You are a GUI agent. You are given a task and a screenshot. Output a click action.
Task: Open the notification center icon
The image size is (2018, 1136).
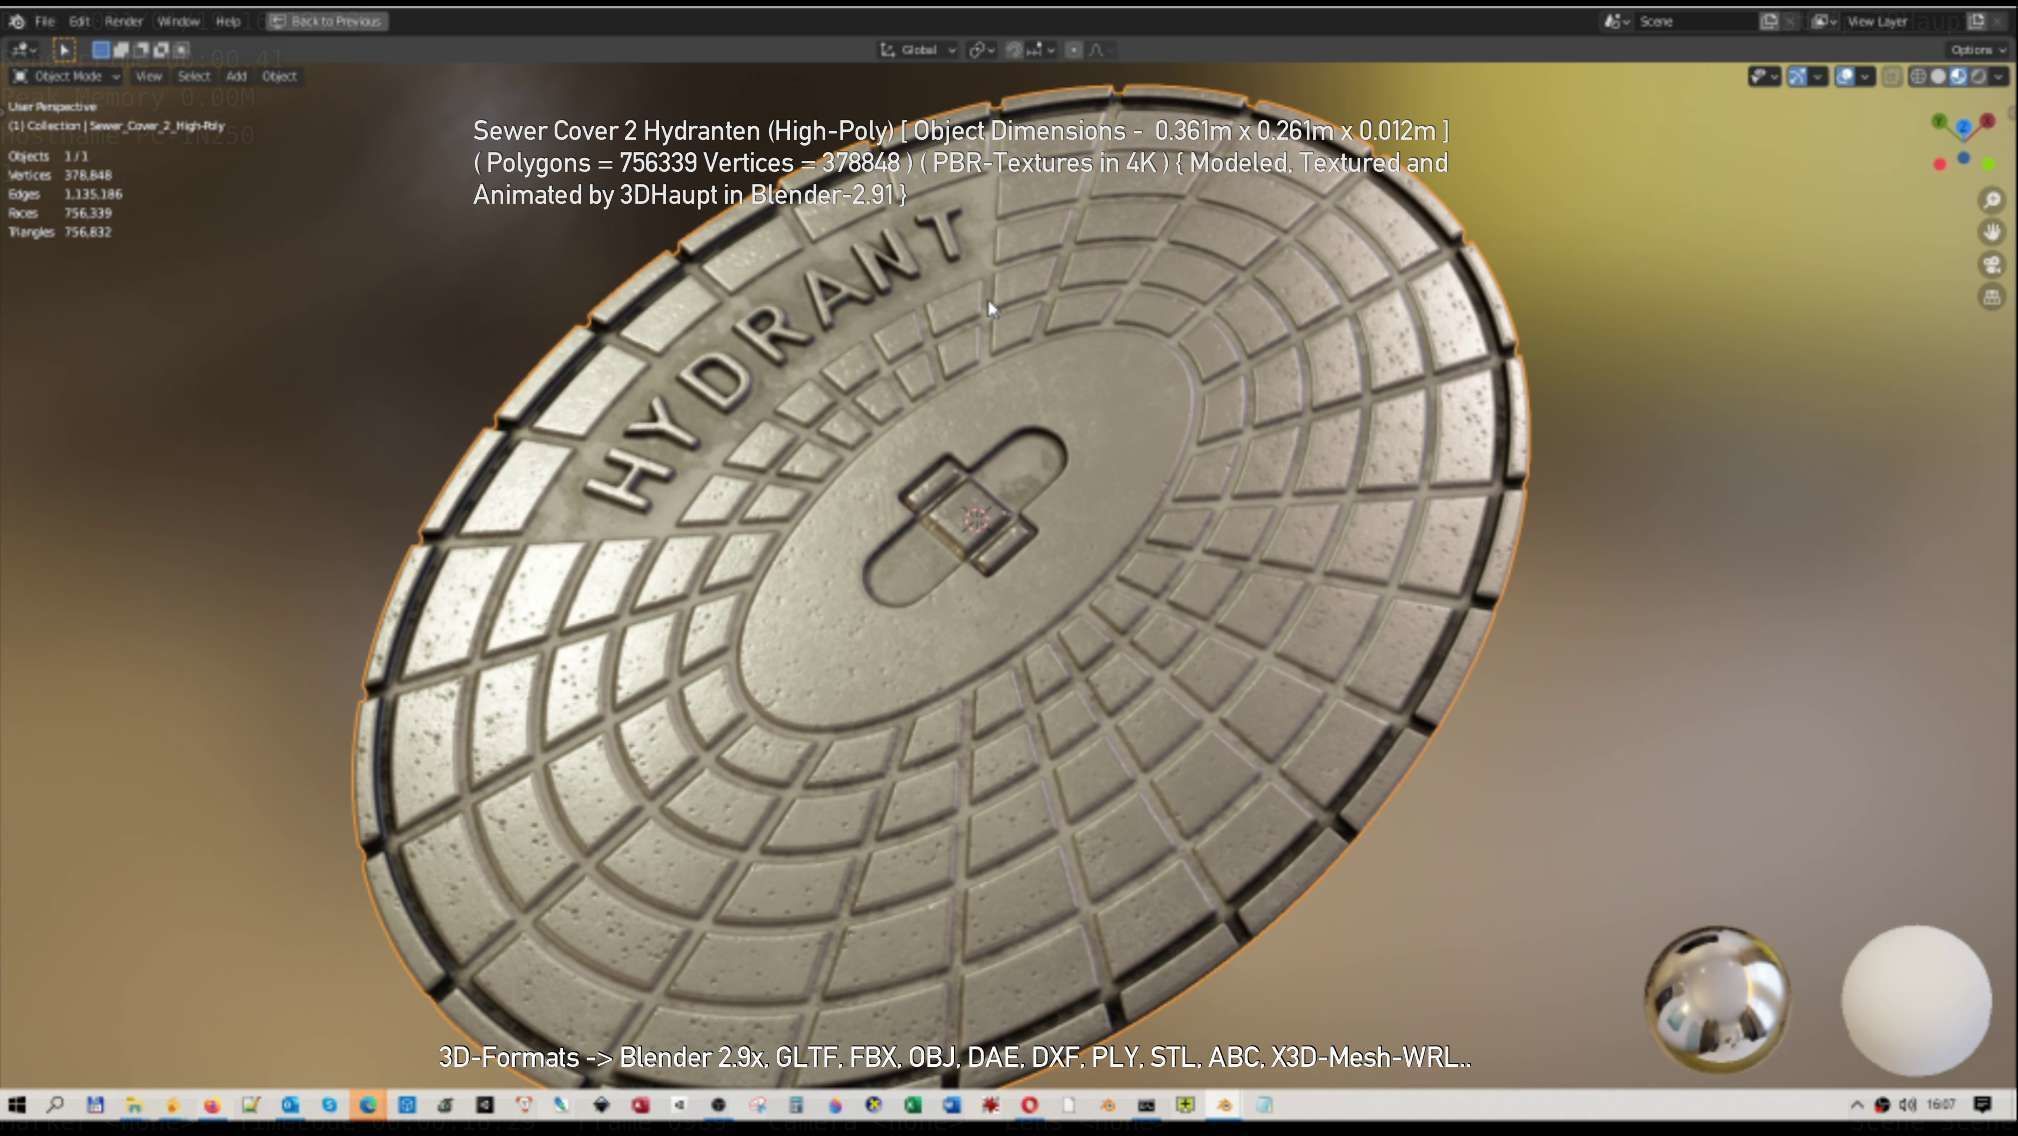pos(1982,1104)
